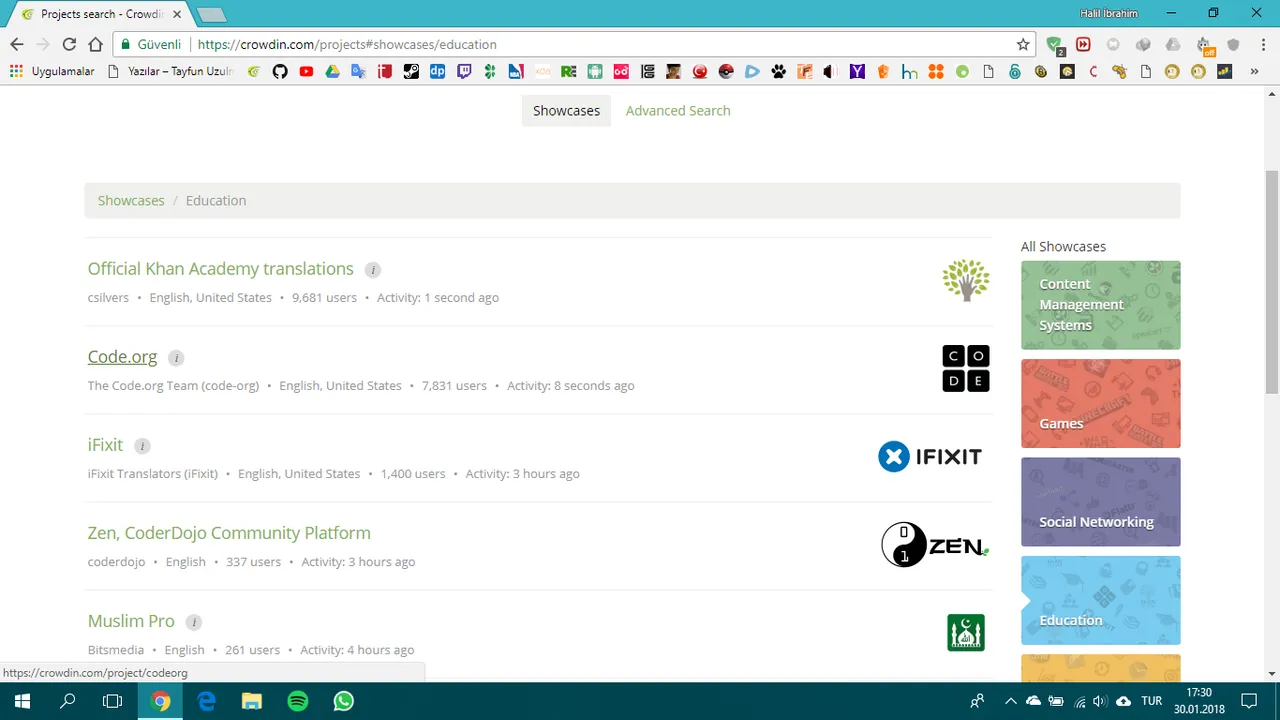Viewport: 1280px width, 720px height.
Task: Click info icon next to iFixit
Action: [x=142, y=446]
